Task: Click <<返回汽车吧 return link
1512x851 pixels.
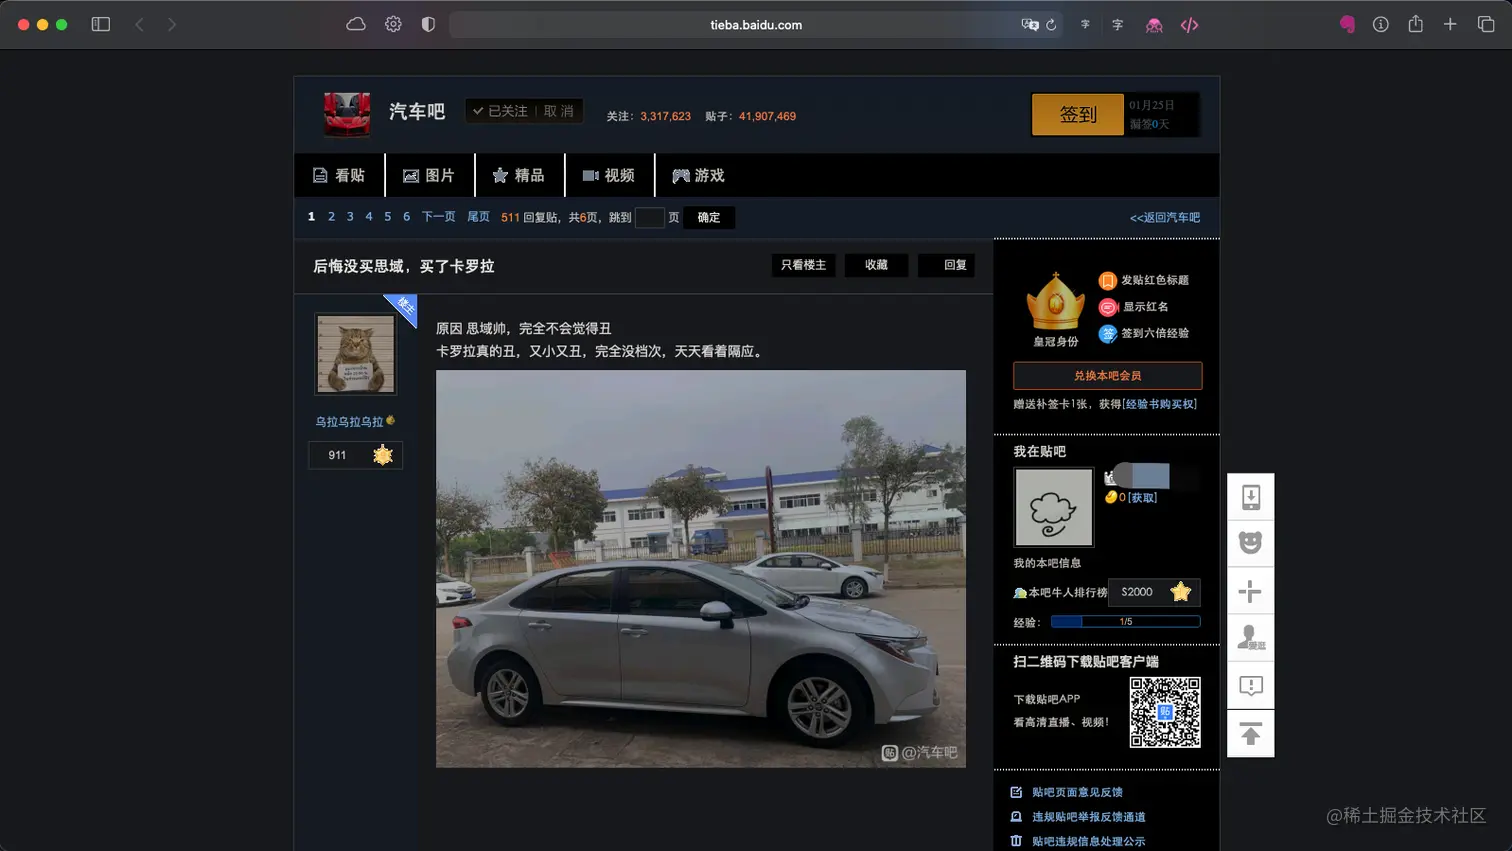Action: (x=1165, y=217)
